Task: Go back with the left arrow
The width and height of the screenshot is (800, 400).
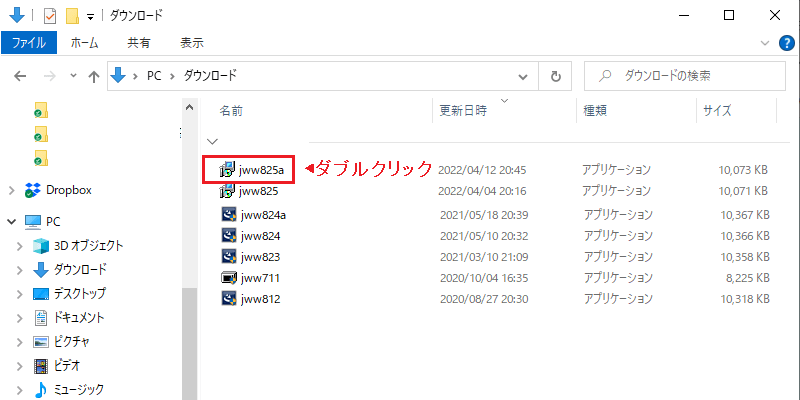Action: tap(20, 77)
